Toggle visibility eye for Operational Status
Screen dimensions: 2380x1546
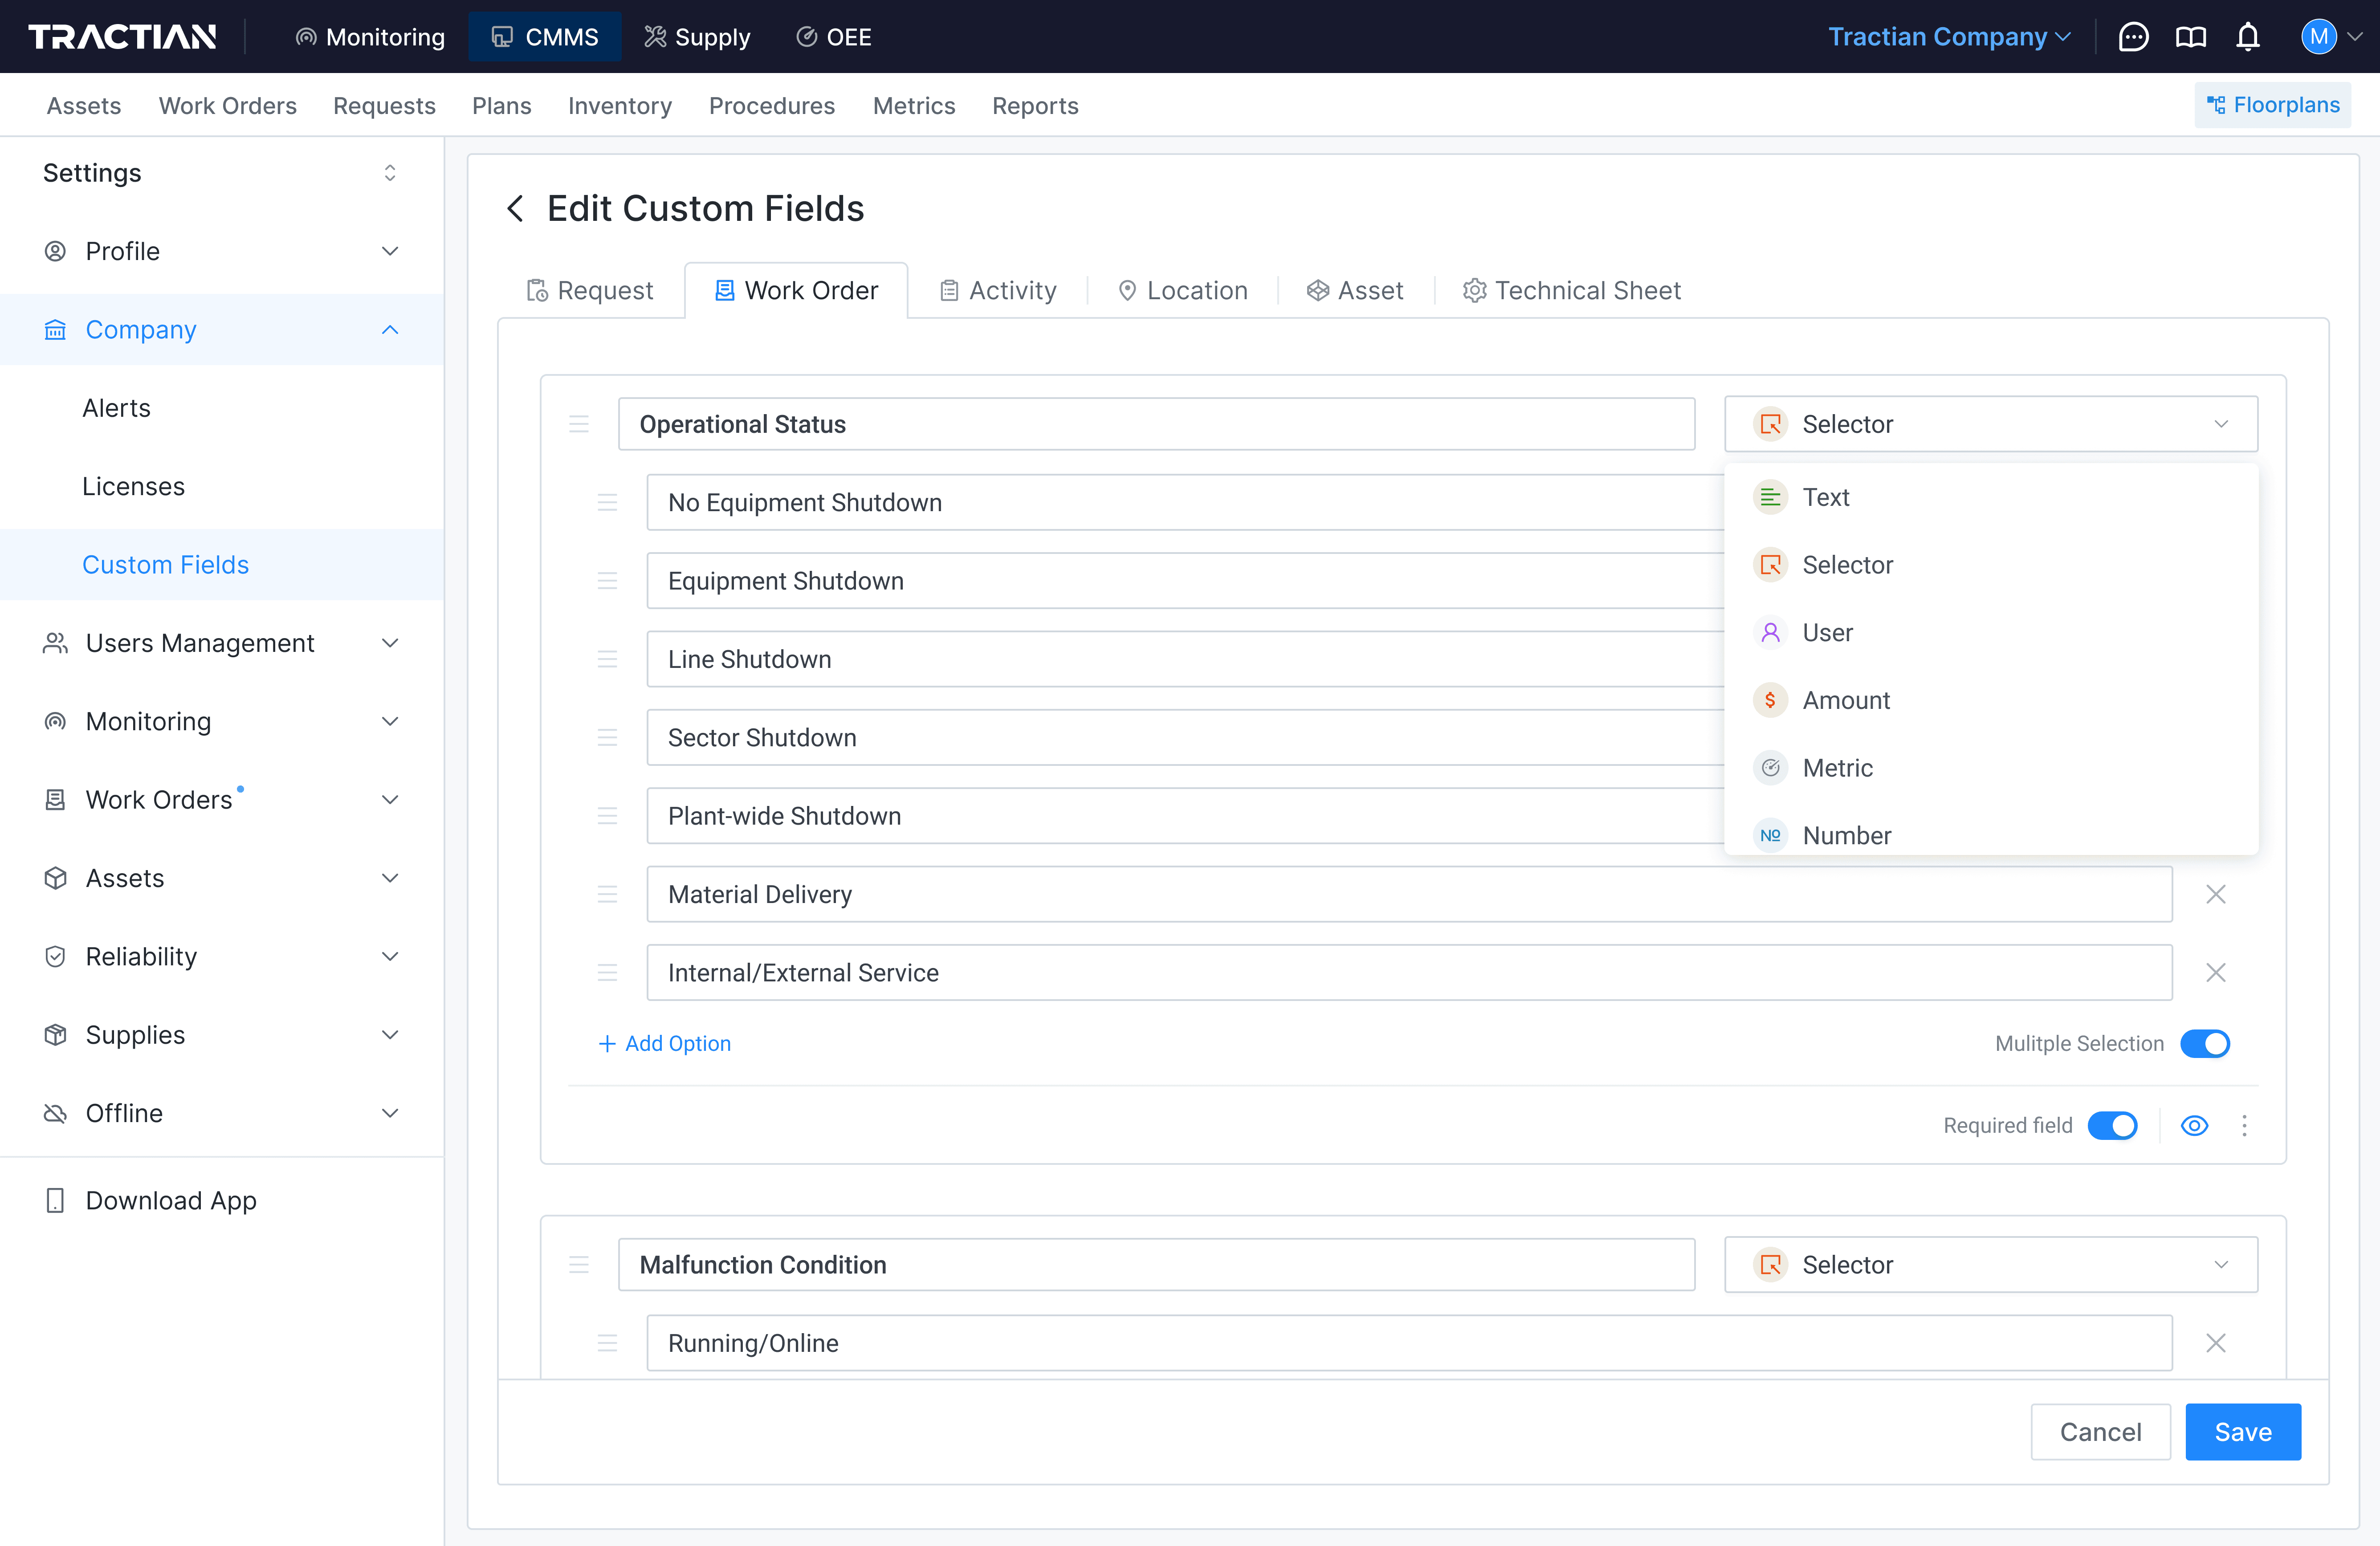[2194, 1126]
